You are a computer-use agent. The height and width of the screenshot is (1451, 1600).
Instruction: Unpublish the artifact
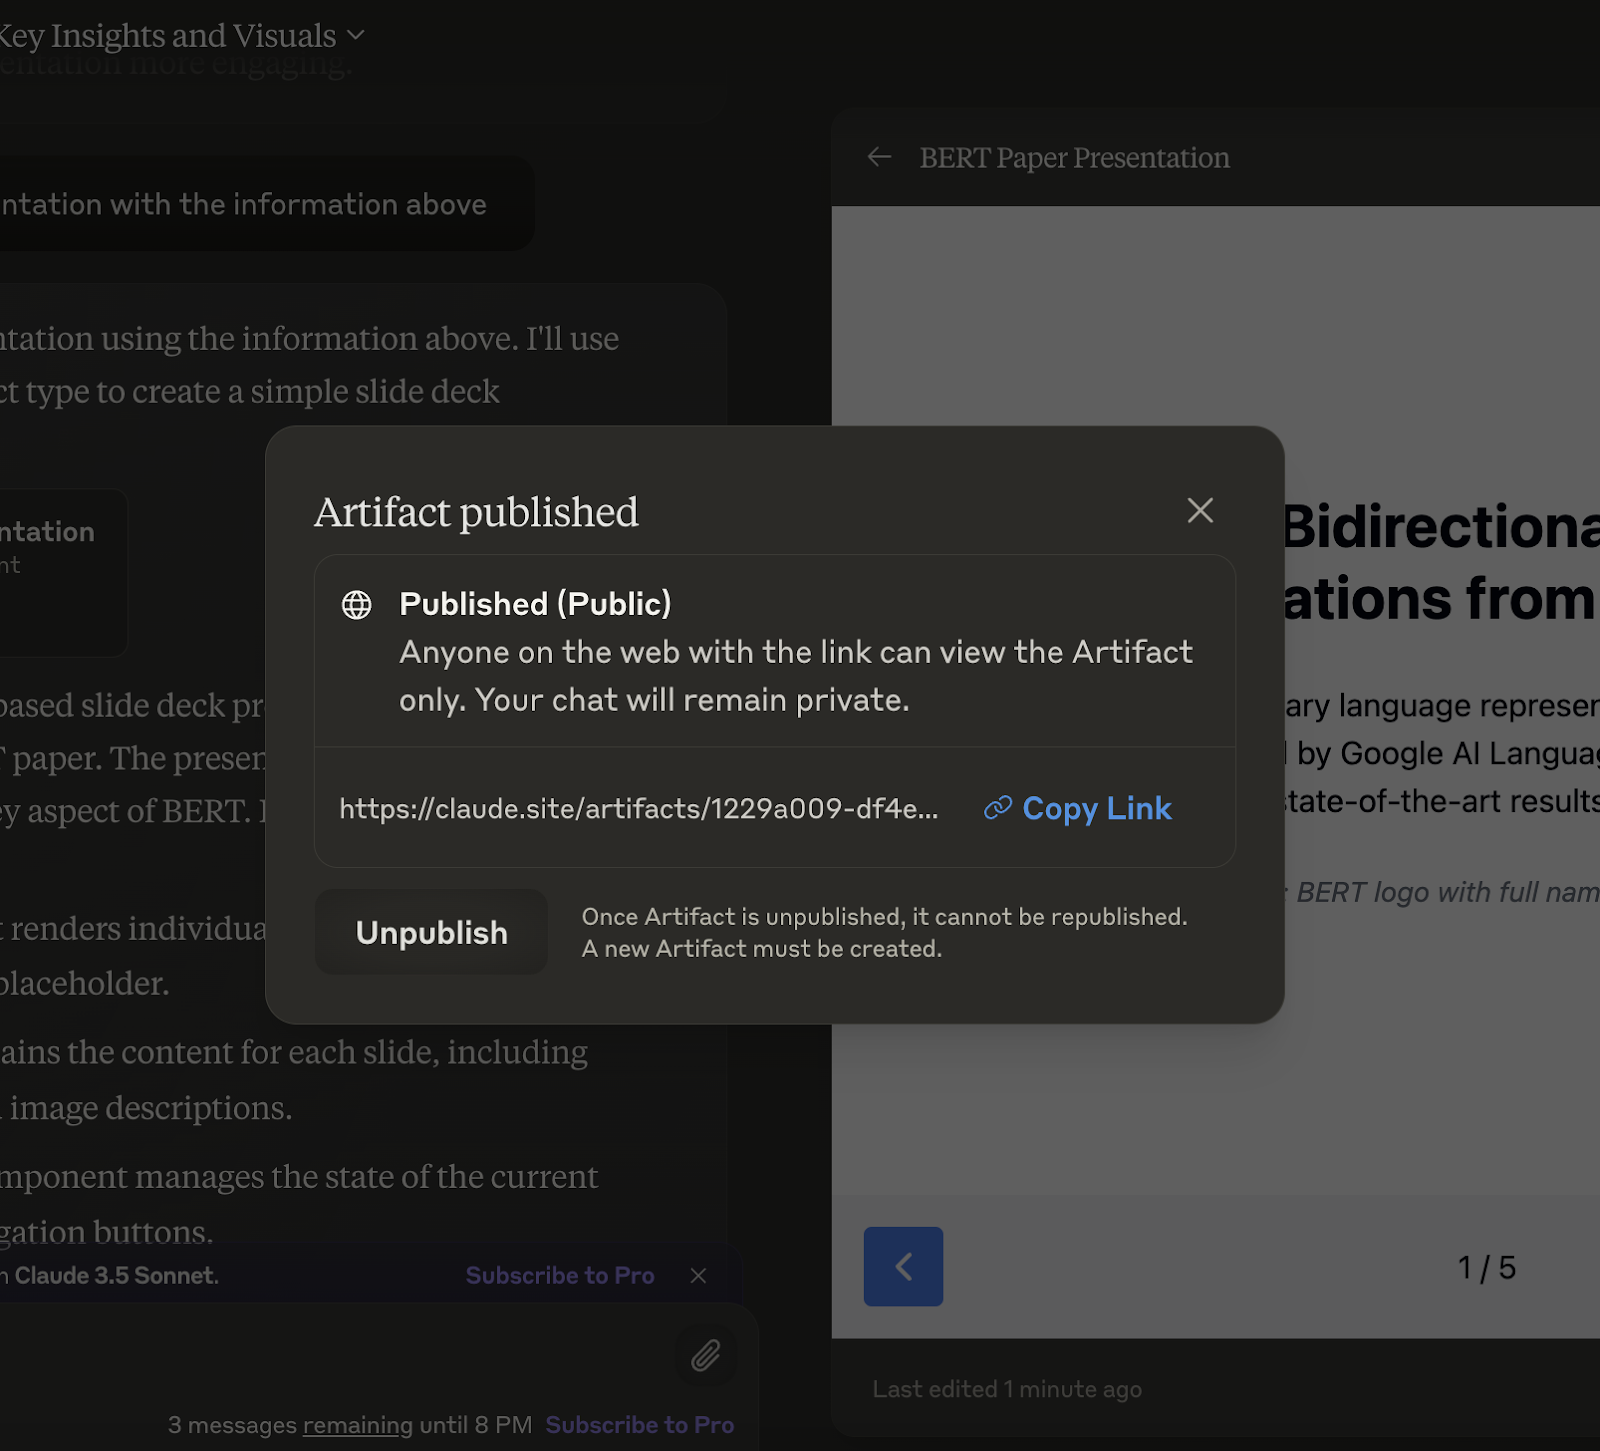[431, 932]
